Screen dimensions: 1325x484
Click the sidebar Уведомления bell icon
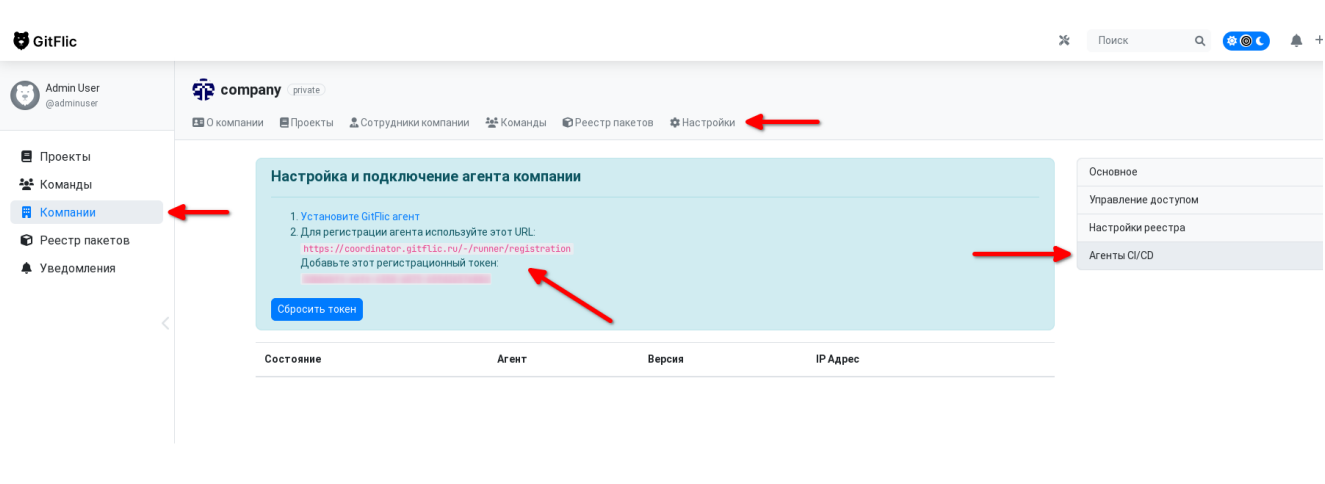click(x=27, y=268)
